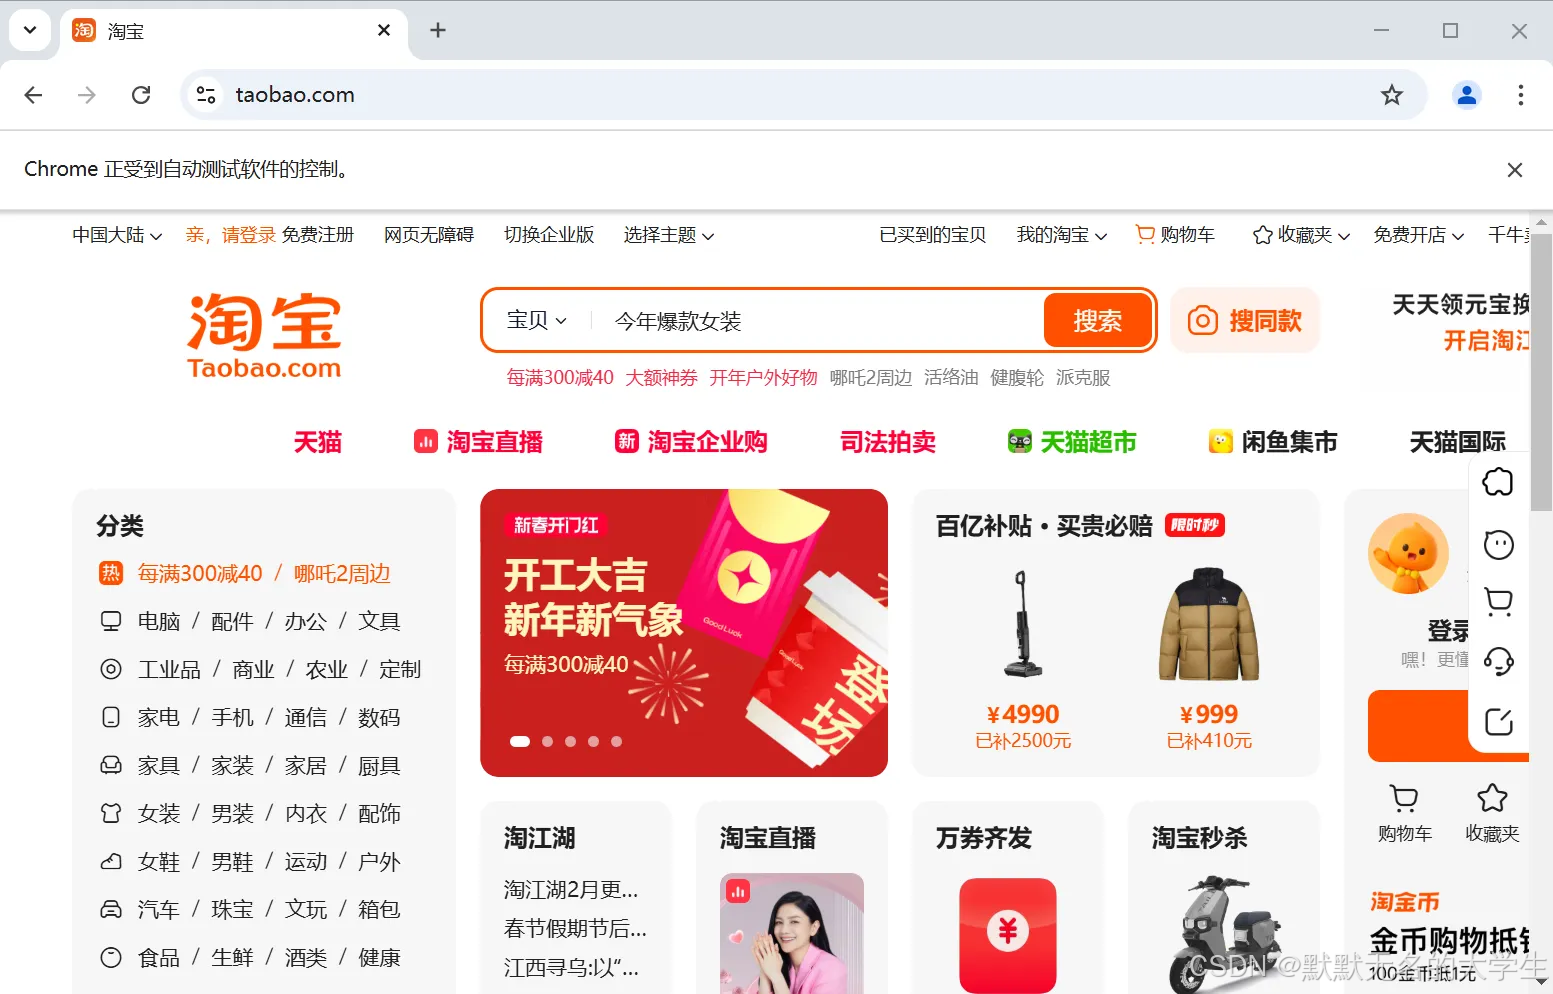Open the 天猫 channel tab
Viewport: 1553px width, 994px height.
[x=318, y=442]
